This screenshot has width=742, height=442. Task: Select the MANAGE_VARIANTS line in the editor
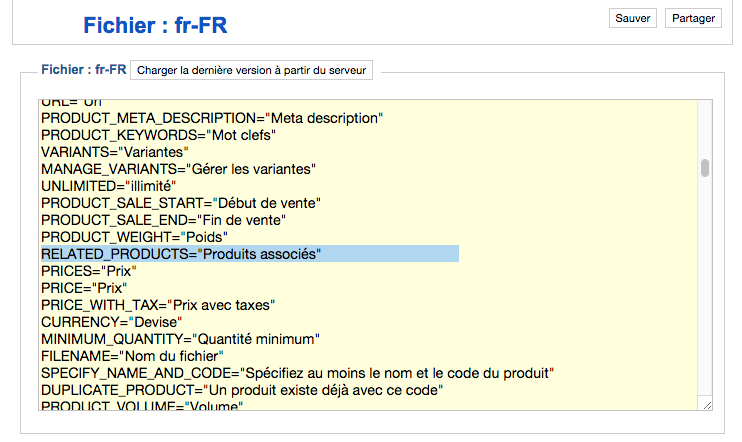click(x=178, y=169)
